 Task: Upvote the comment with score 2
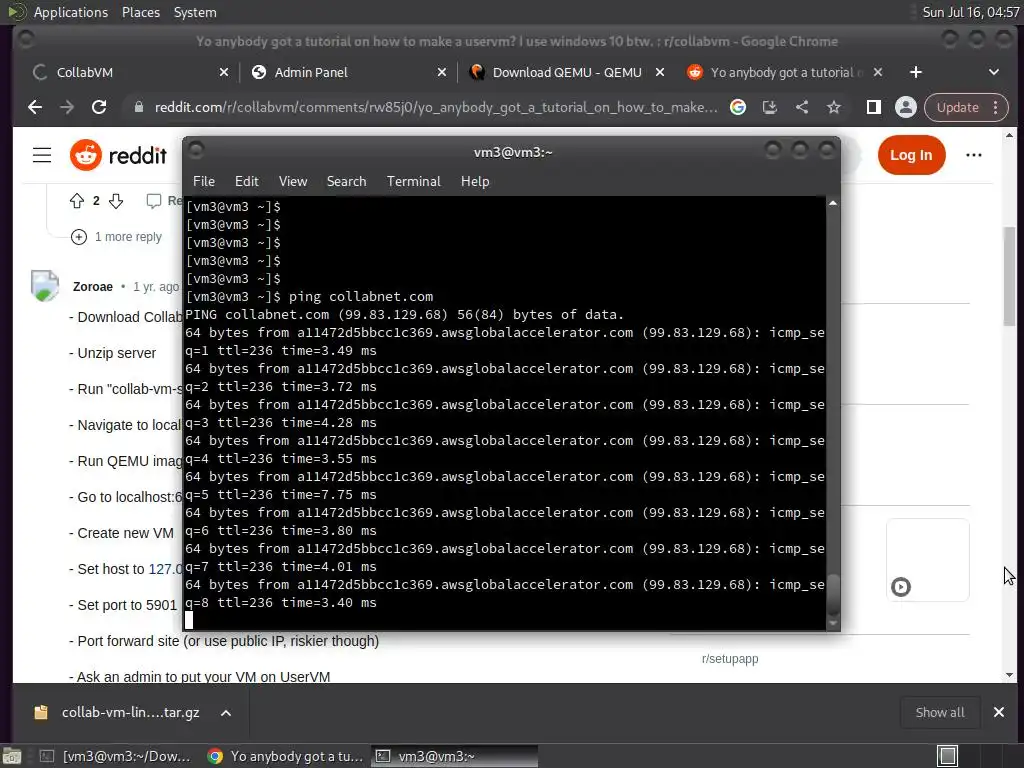coord(77,200)
